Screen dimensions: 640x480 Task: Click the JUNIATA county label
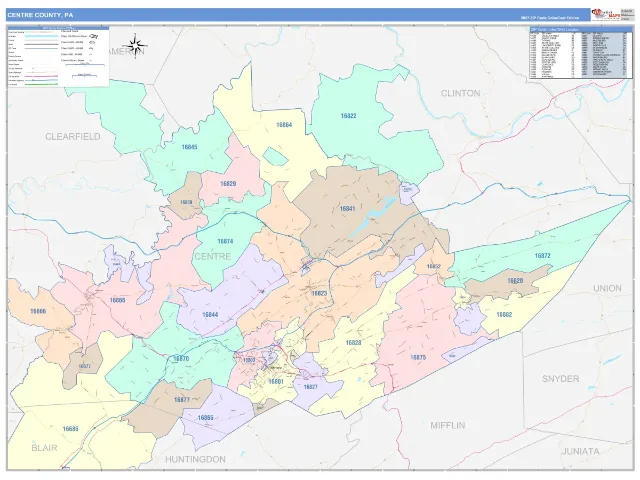[581, 451]
